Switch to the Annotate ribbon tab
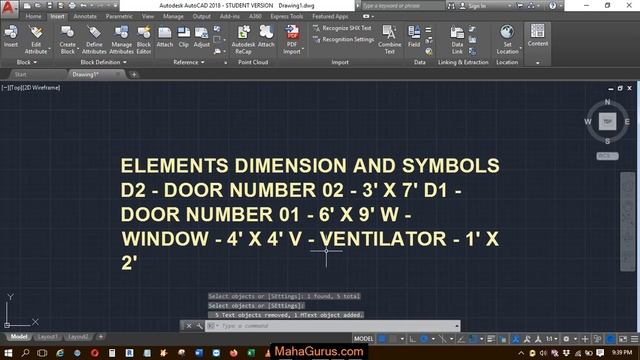 (x=85, y=16)
